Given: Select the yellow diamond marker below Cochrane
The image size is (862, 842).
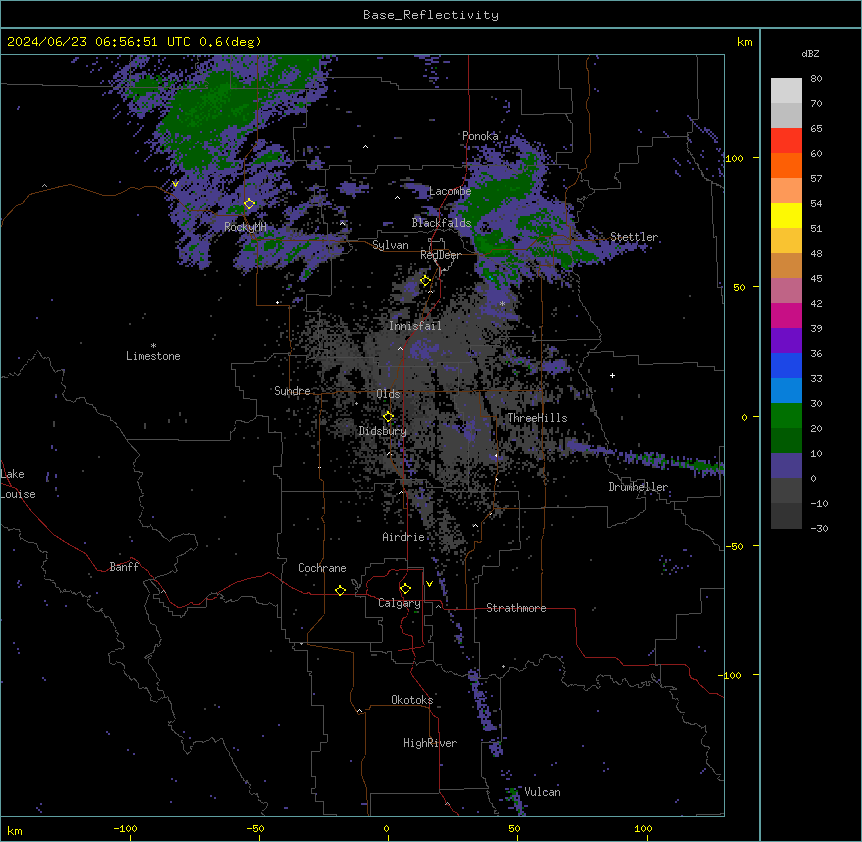Looking at the screenshot, I should [x=340, y=590].
